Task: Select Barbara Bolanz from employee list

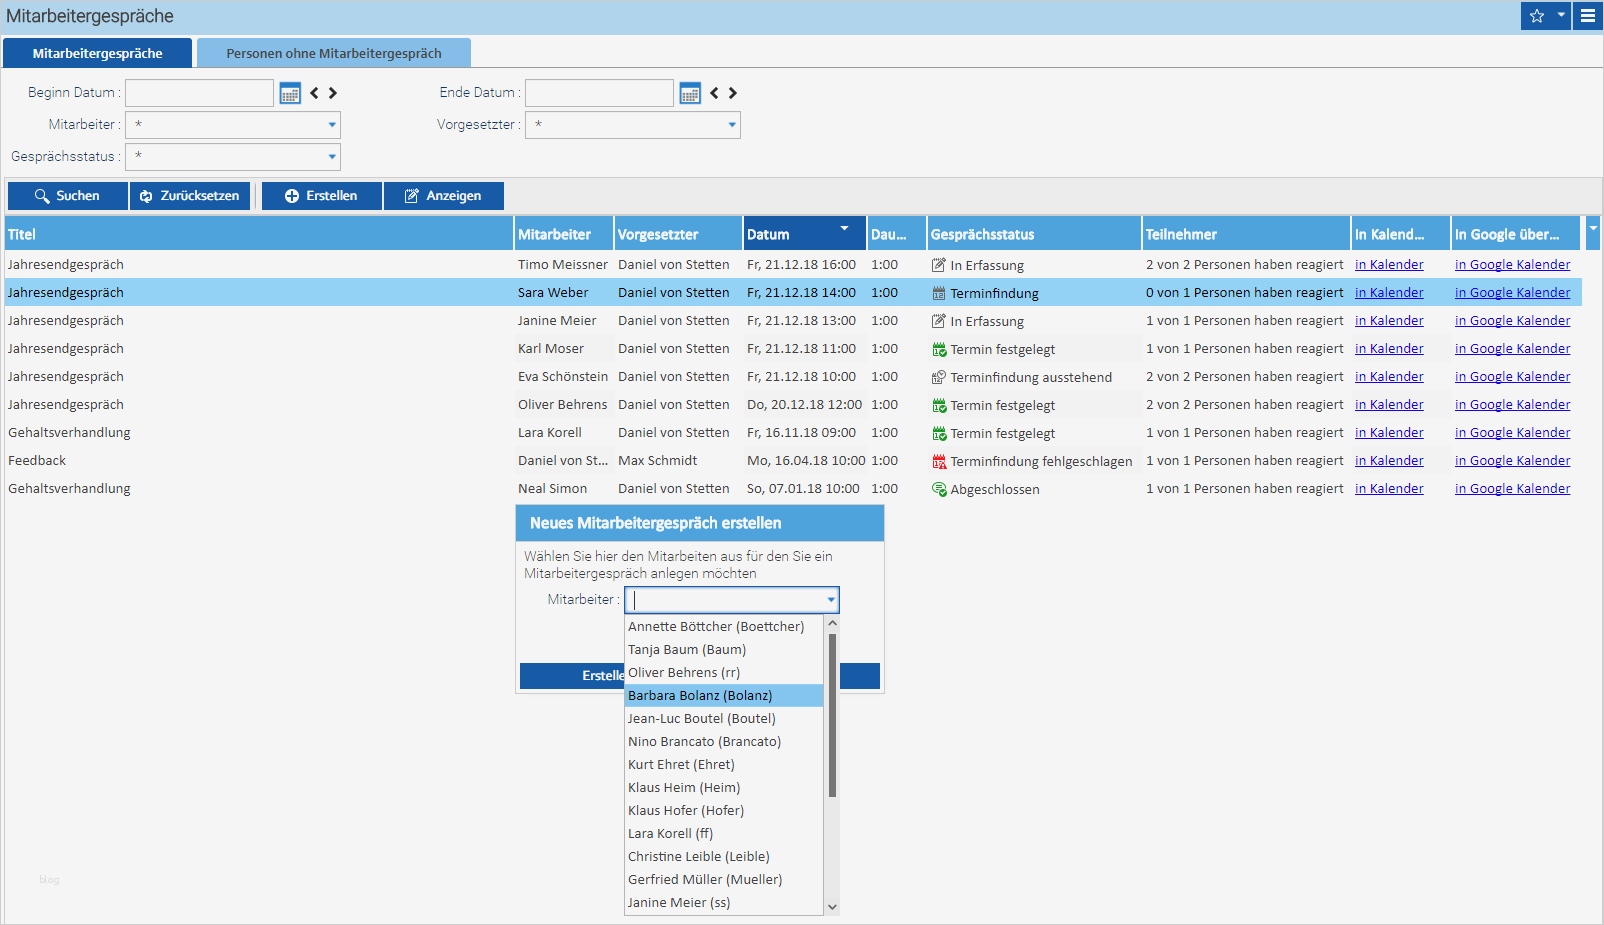Action: [700, 696]
